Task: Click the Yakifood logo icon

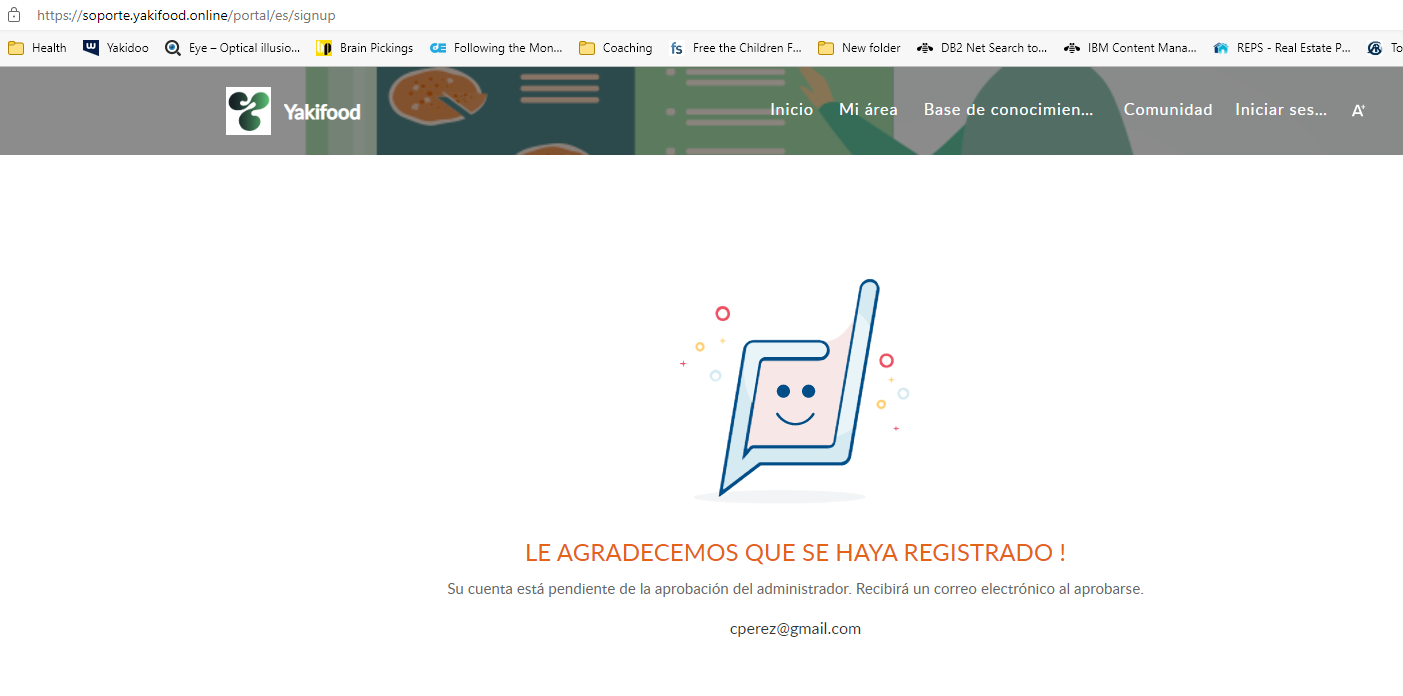Action: click(248, 111)
